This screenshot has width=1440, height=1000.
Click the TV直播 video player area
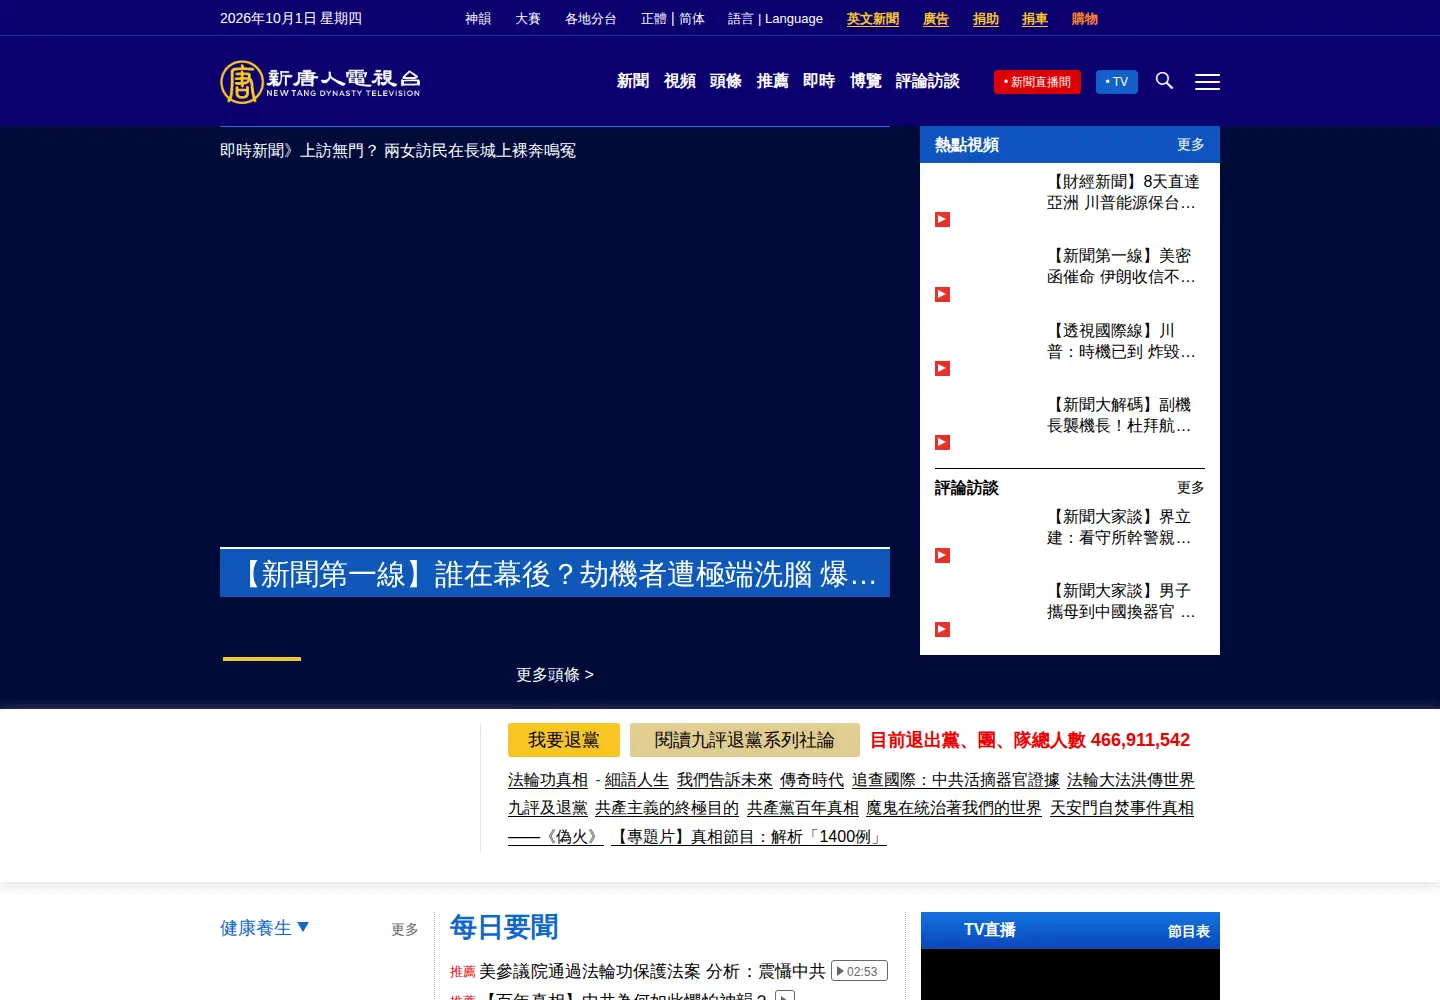1070,974
